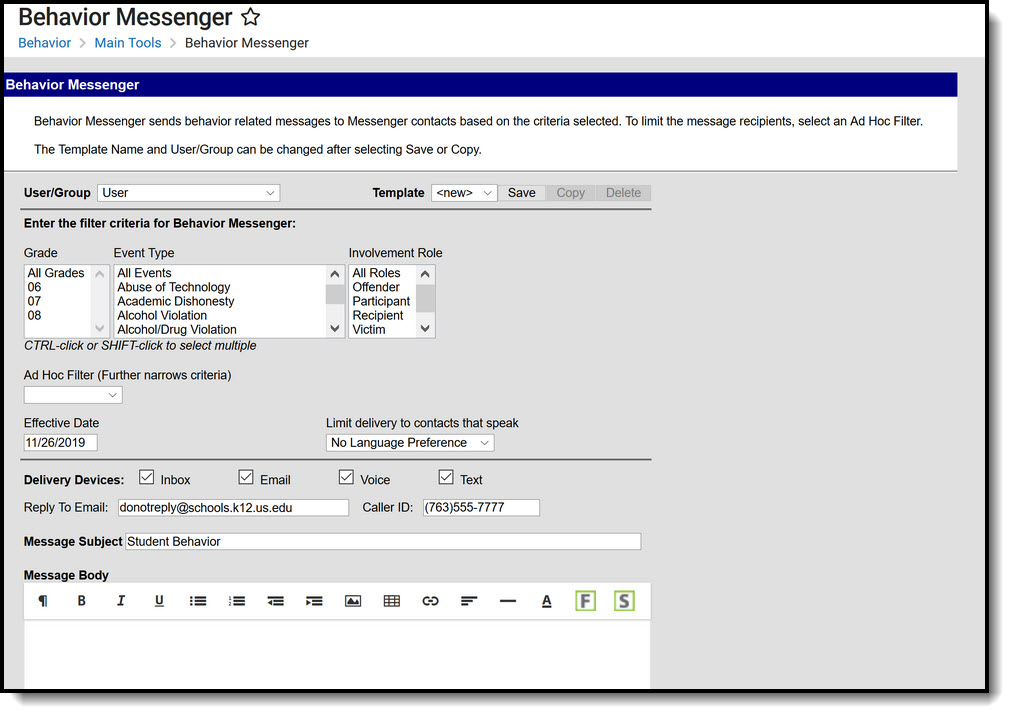Select grade 08 in the Grade list
Viewport: 1013px width, 717px height.
(58, 316)
